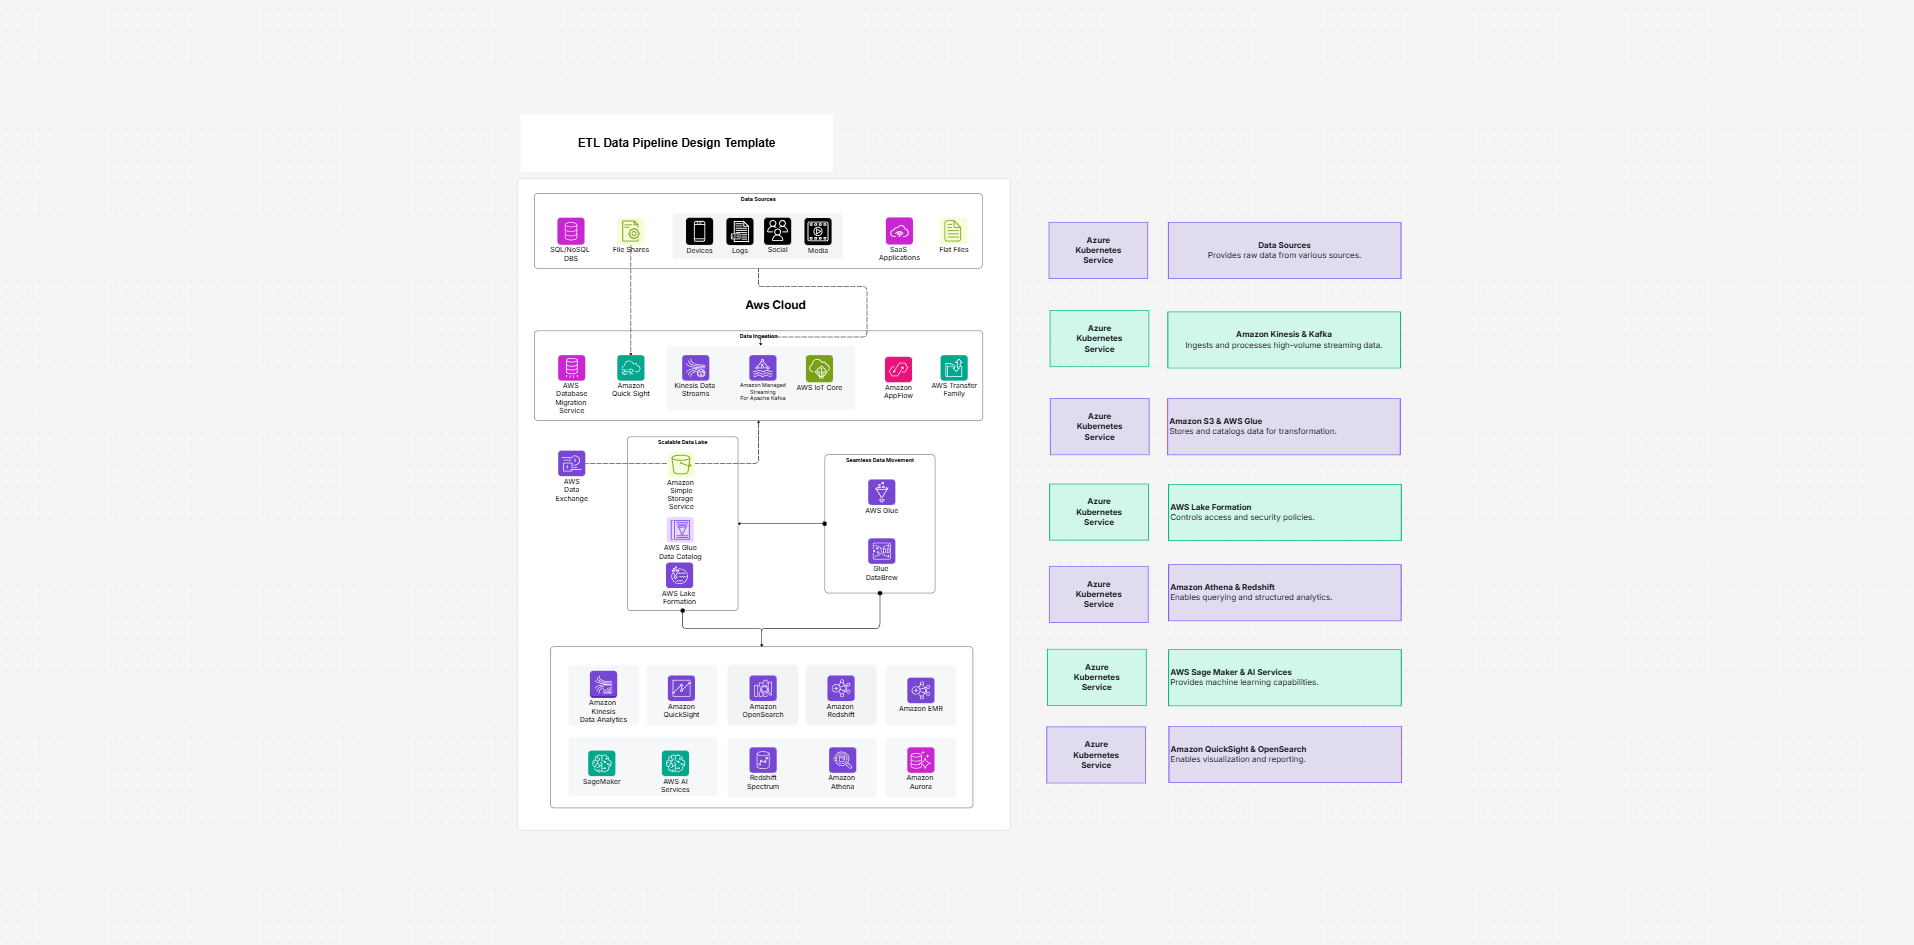The image size is (1914, 945).
Task: Select Azure Kubernetes Service box beside Lake Formation card
Action: pyautogui.click(x=1099, y=512)
